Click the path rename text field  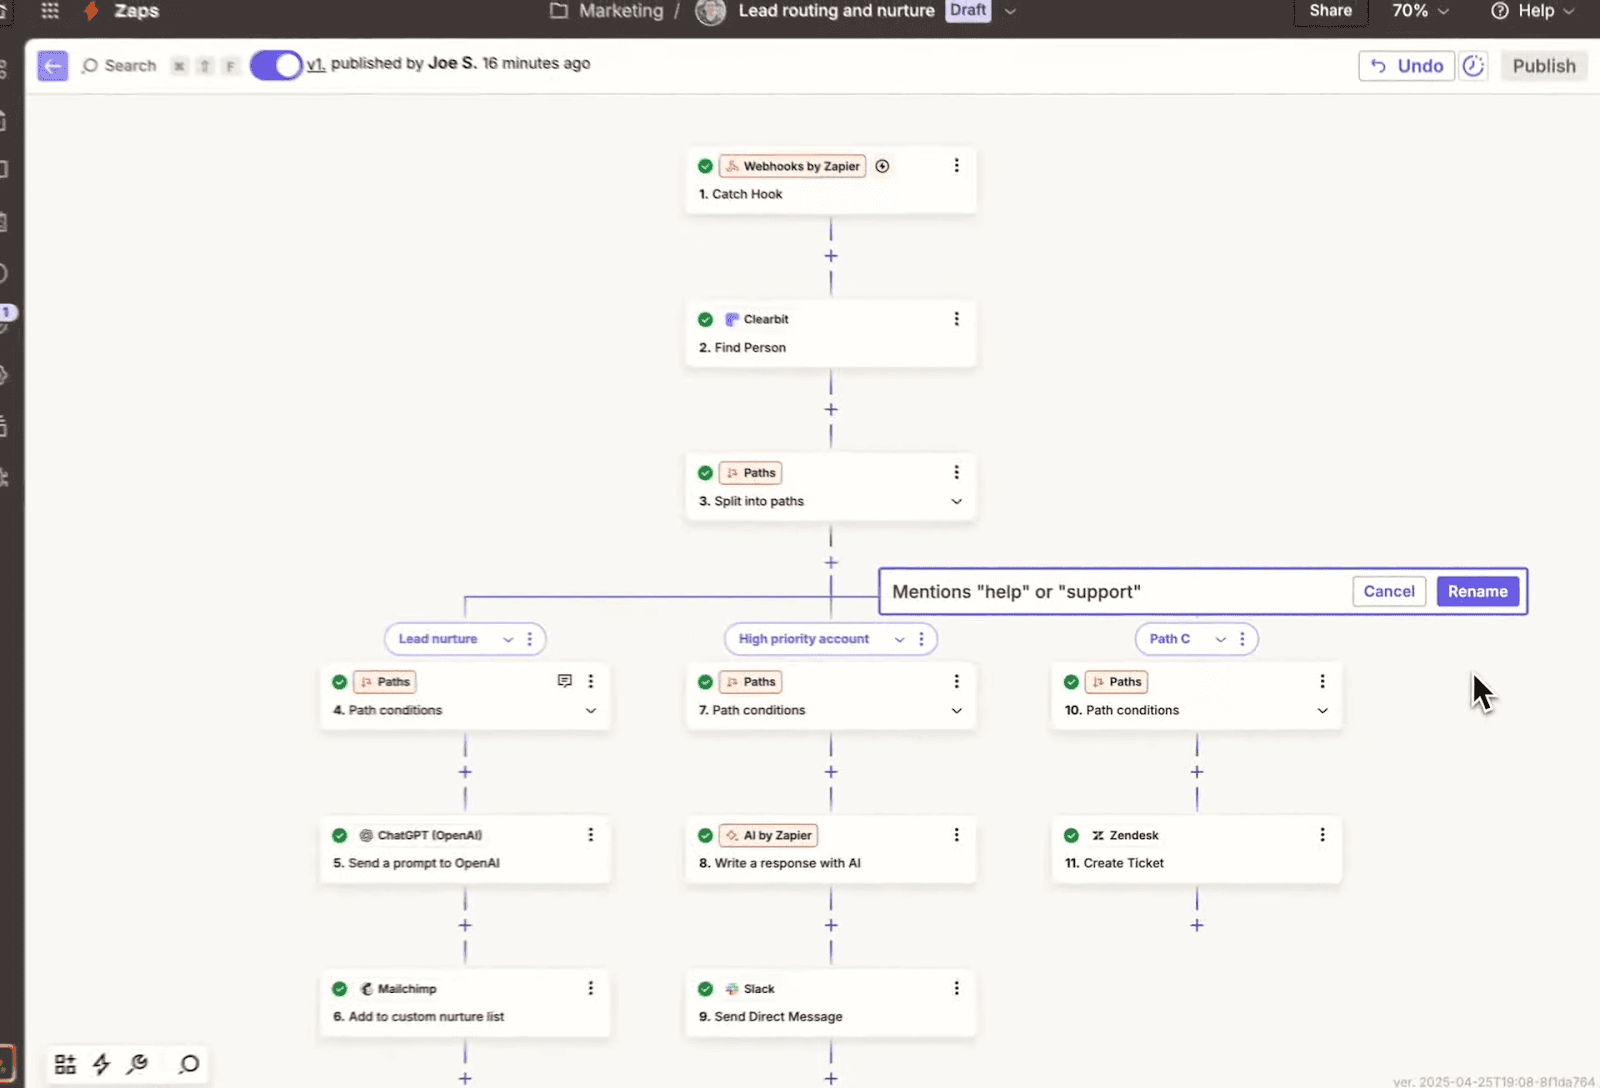coord(1115,592)
